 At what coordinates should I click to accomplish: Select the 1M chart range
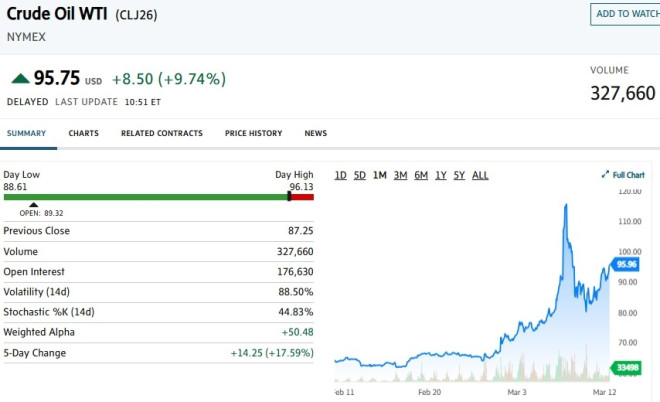[380, 175]
